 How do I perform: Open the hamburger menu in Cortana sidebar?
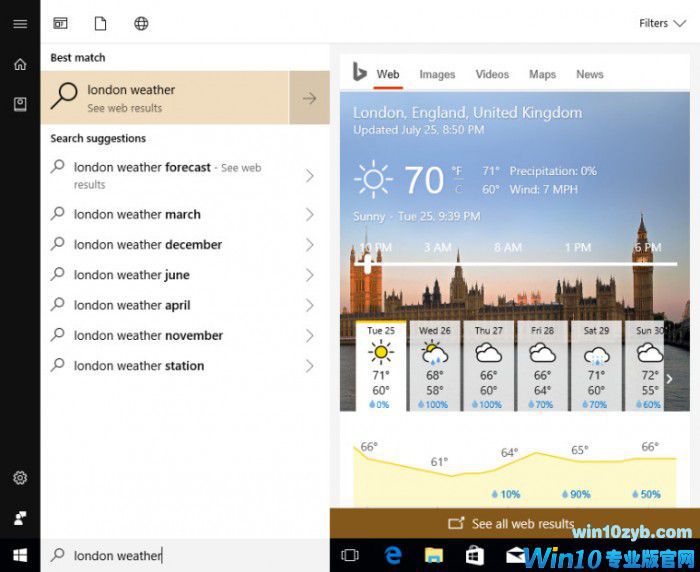point(20,23)
